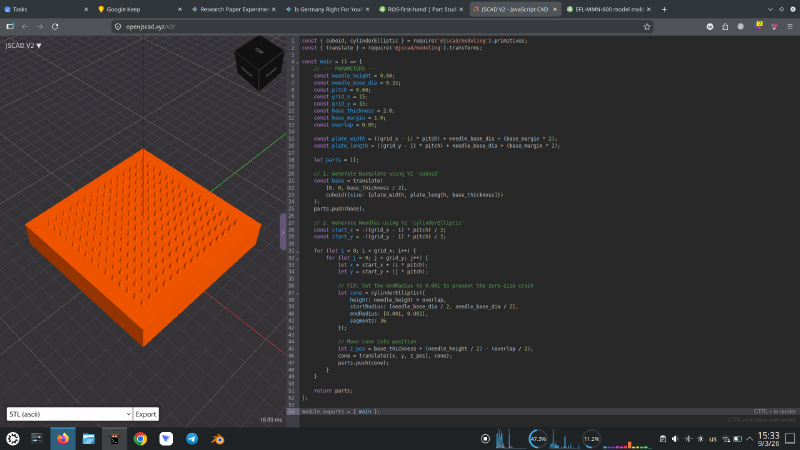Open the KDE application launcher

coord(13,439)
